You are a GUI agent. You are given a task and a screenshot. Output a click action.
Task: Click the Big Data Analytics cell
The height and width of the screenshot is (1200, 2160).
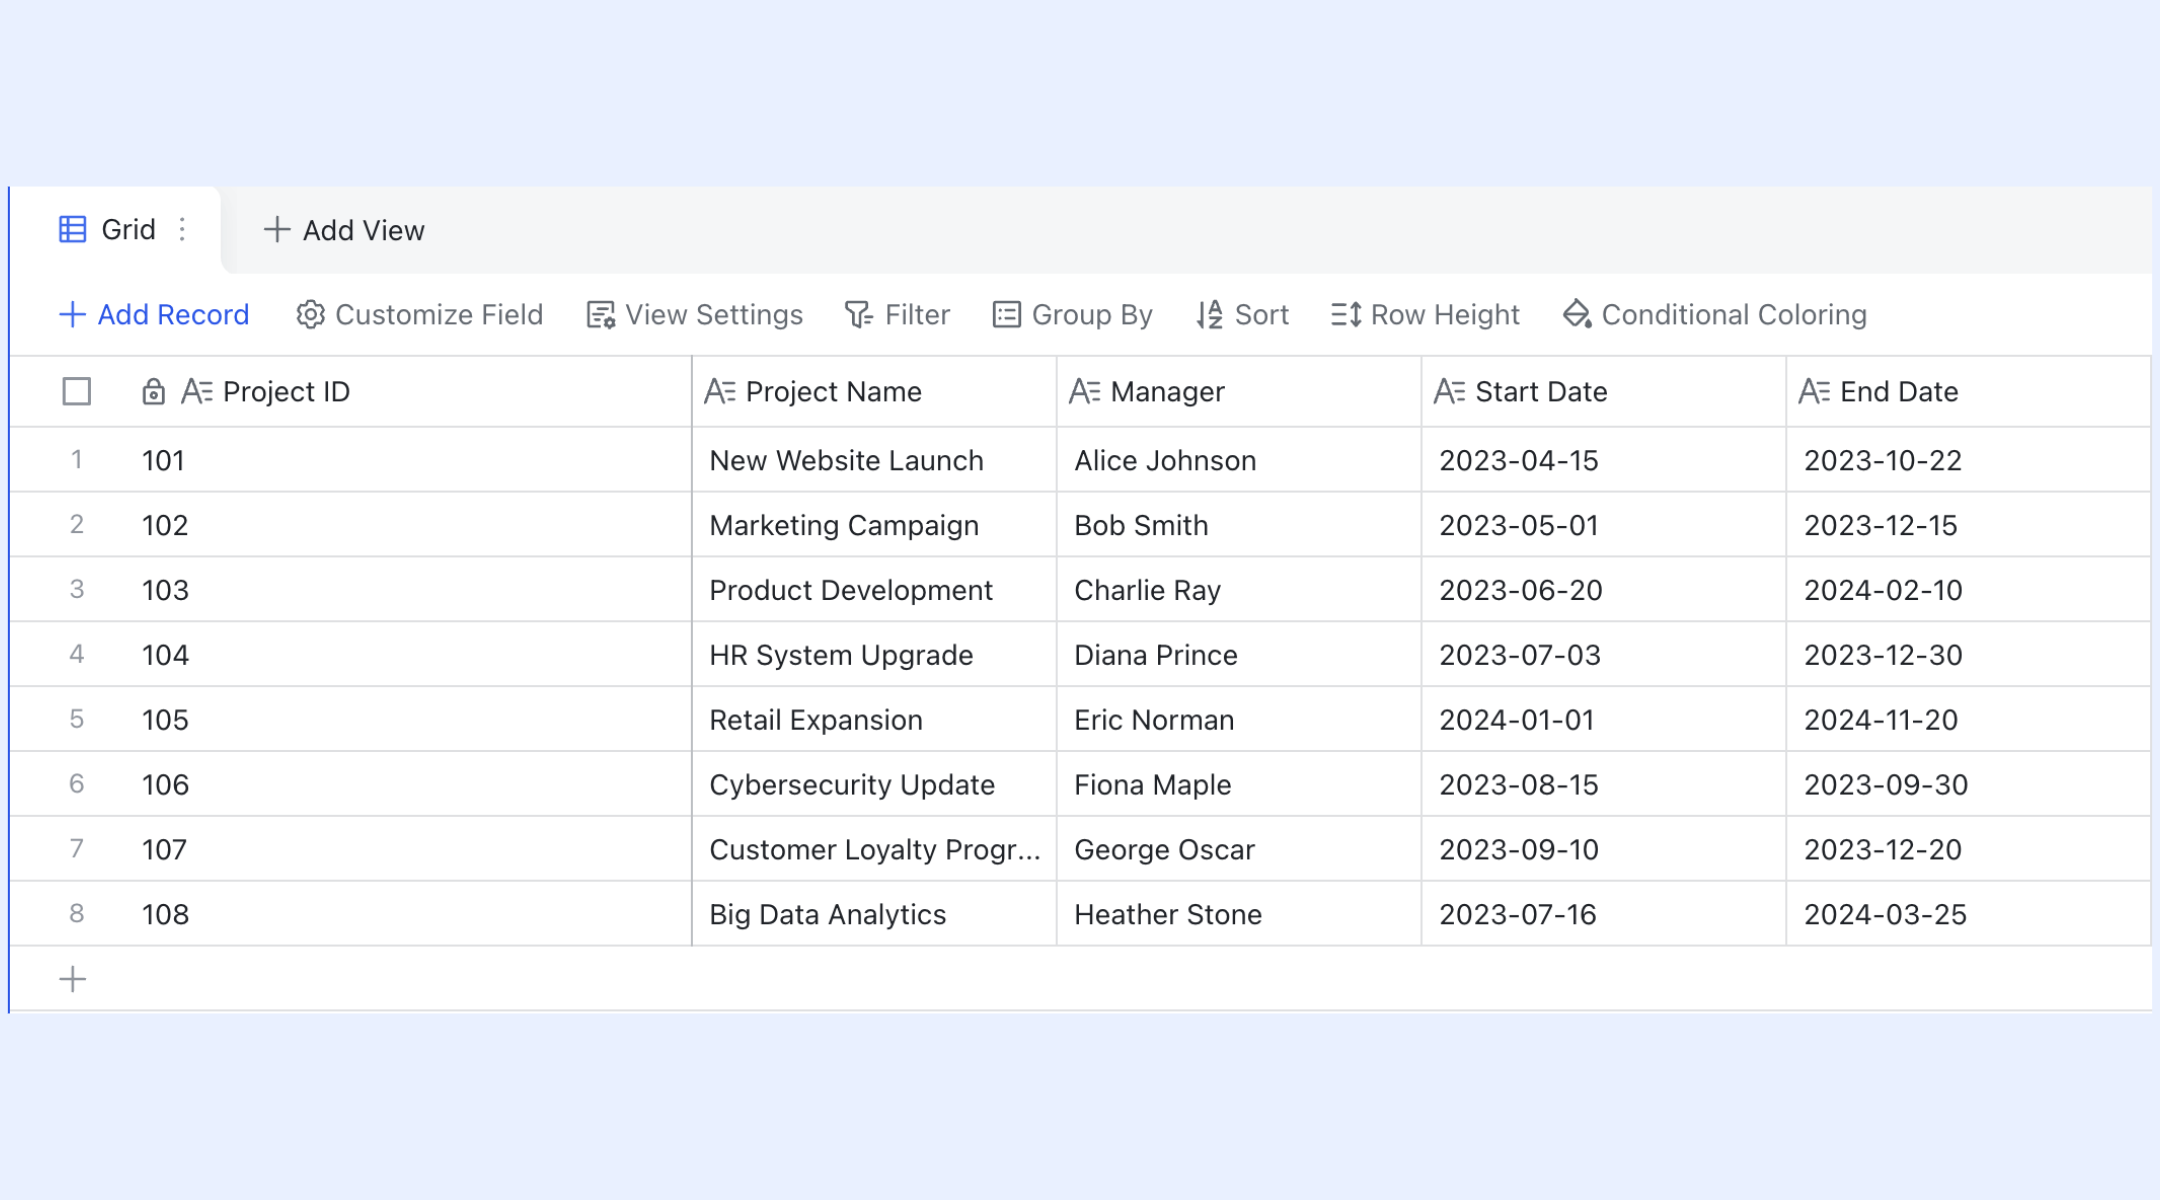874,914
